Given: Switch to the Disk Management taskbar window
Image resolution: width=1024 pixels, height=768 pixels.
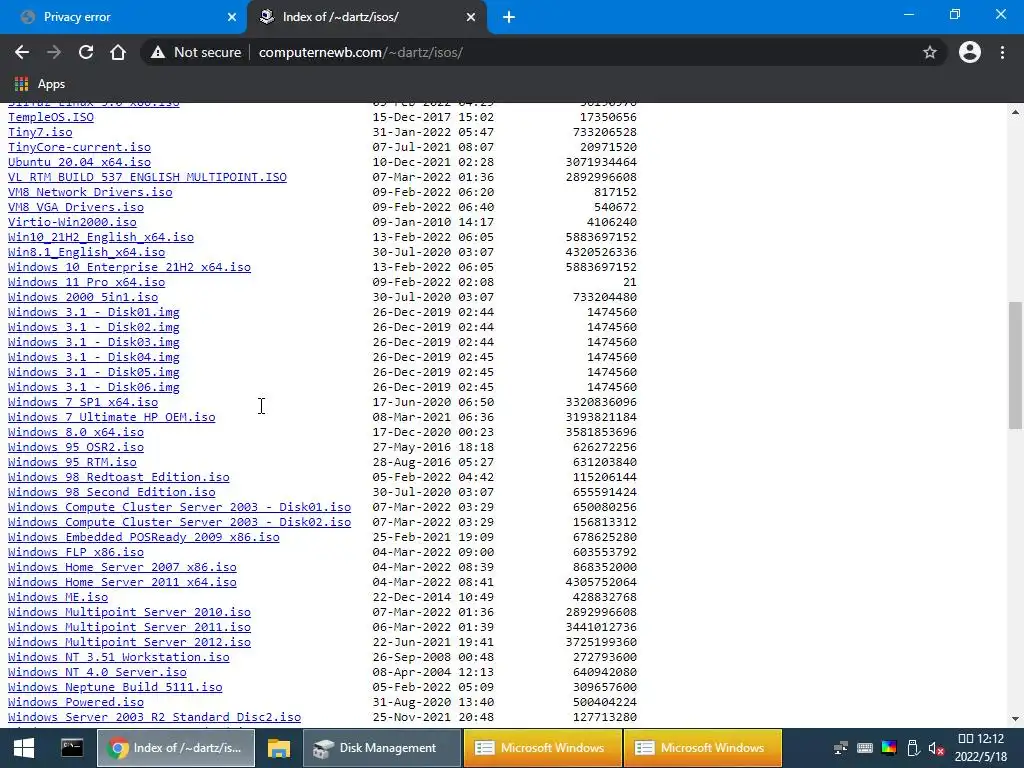Looking at the screenshot, I should coord(382,748).
